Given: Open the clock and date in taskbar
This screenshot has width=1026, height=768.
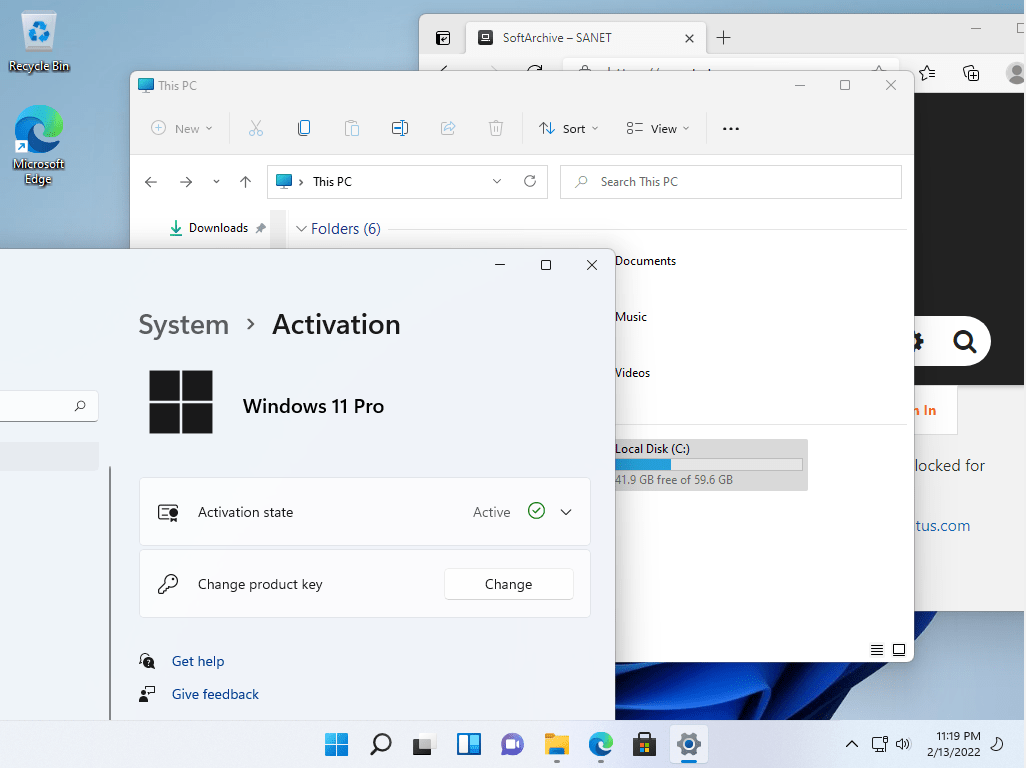Looking at the screenshot, I should pos(953,744).
